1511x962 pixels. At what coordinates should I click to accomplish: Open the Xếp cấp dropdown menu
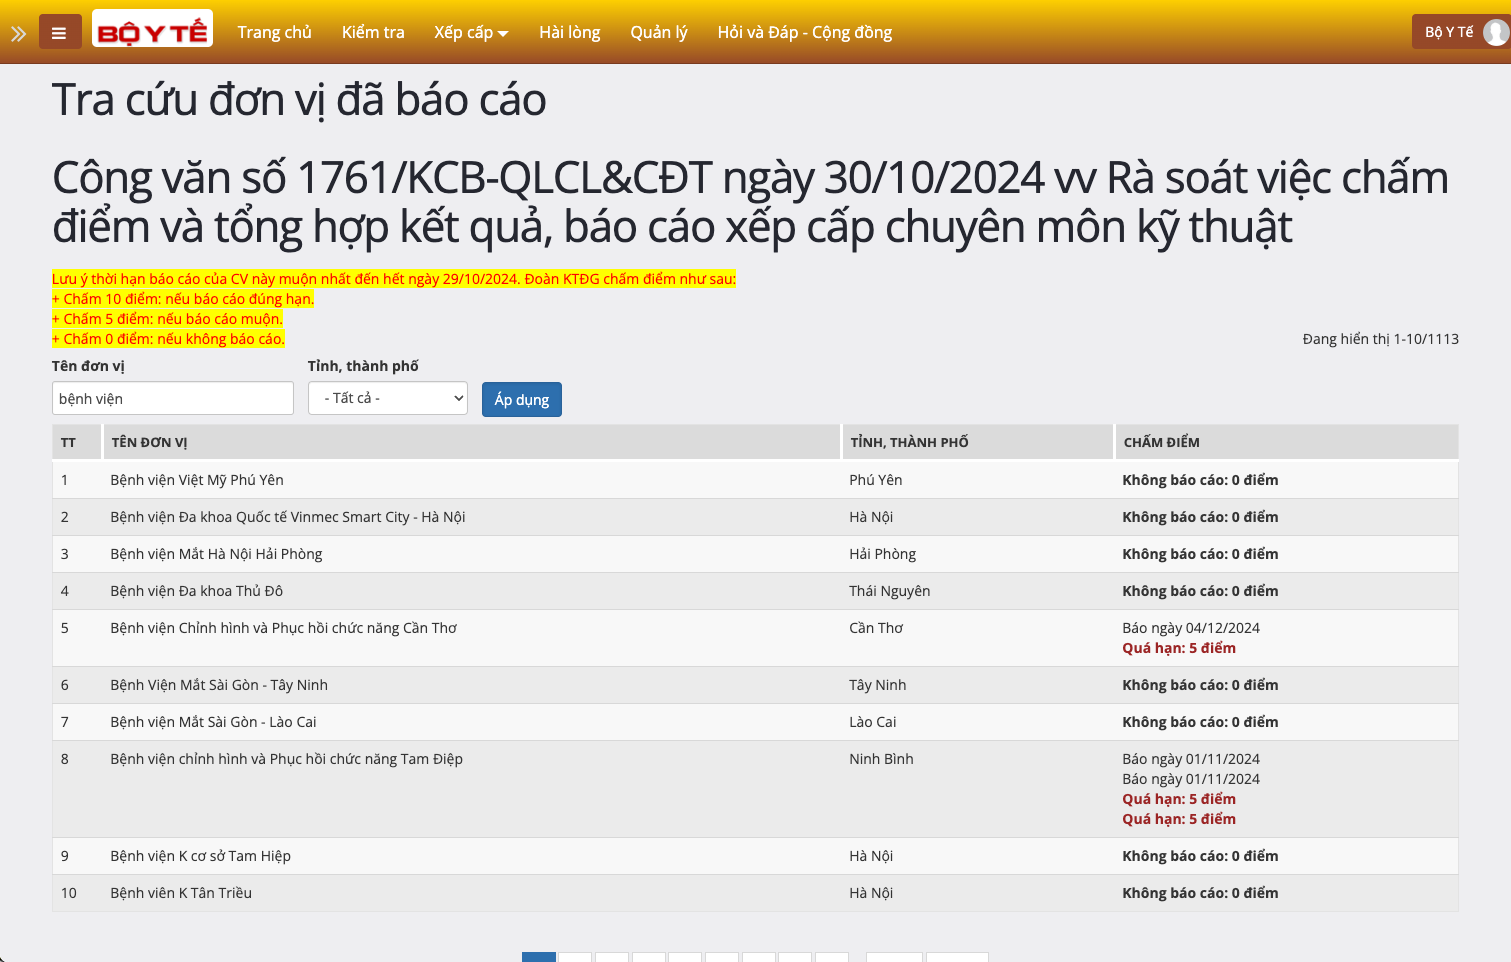(x=471, y=32)
